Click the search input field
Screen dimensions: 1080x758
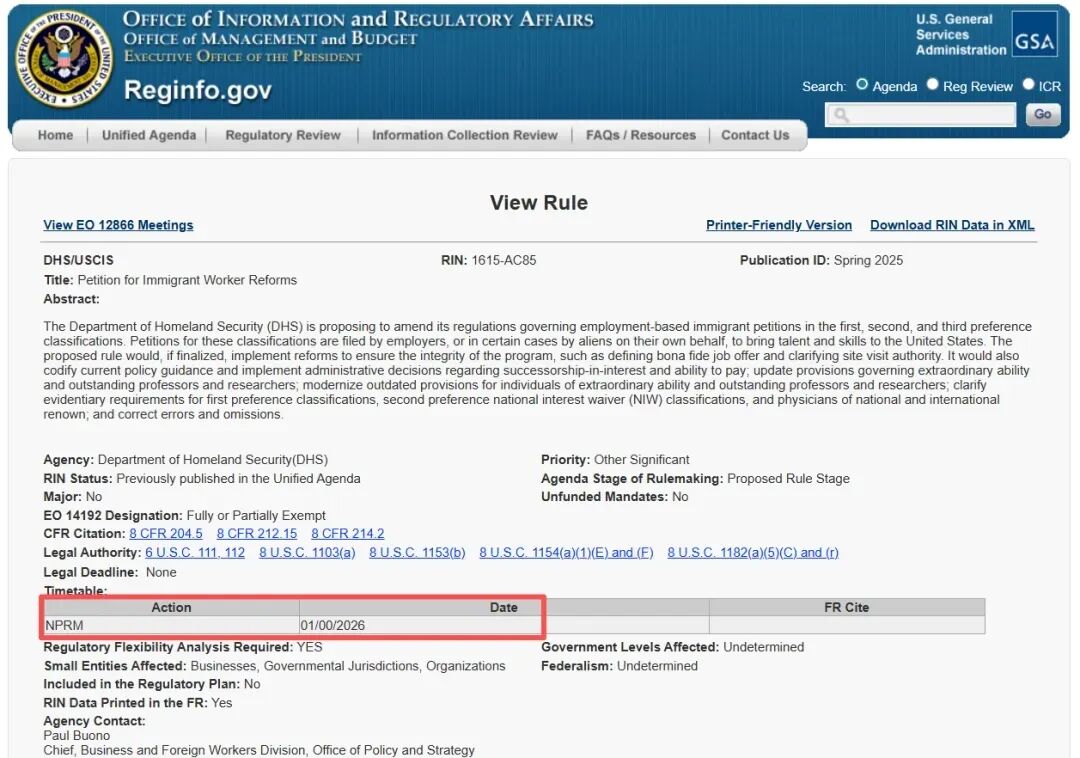[920, 115]
